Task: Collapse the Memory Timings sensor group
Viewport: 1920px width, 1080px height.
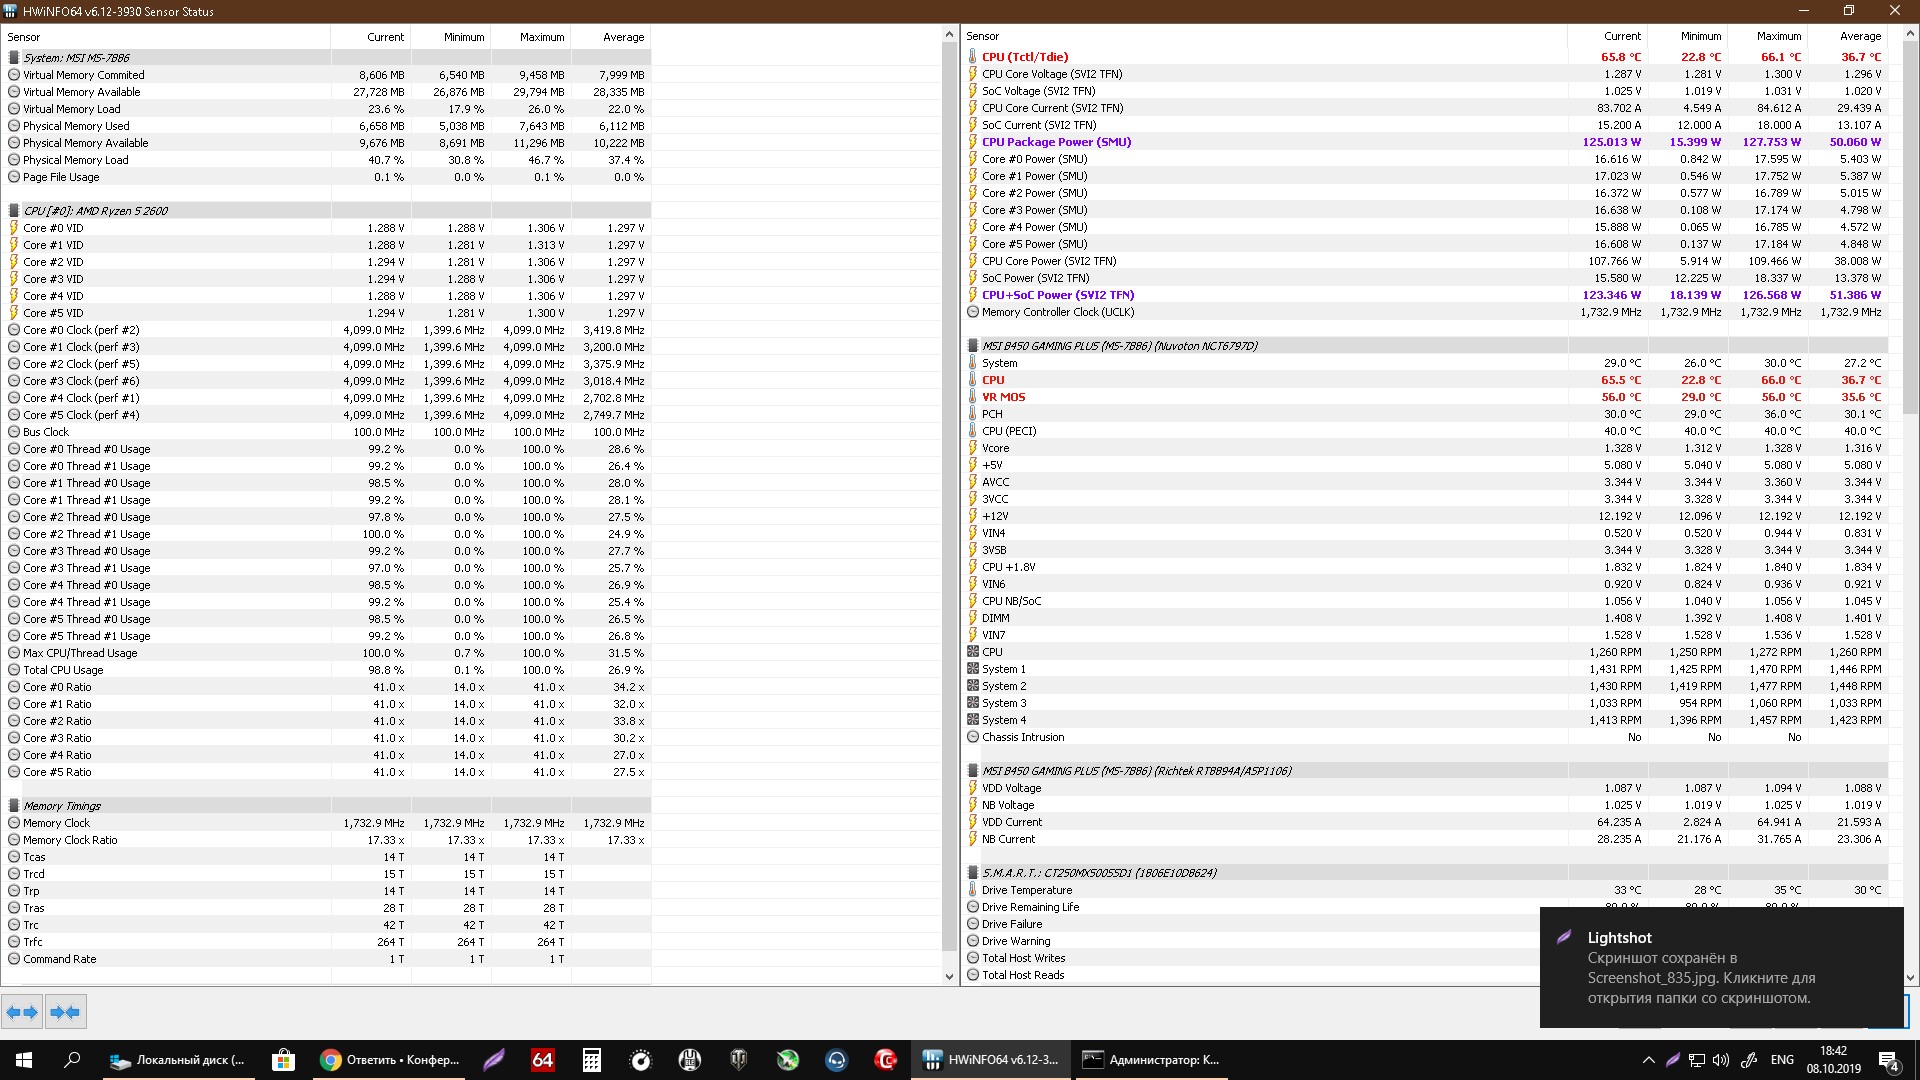Action: (x=62, y=806)
